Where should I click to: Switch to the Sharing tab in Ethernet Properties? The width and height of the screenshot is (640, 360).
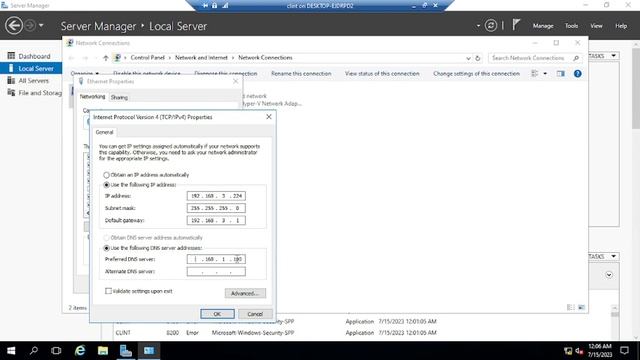(x=119, y=97)
